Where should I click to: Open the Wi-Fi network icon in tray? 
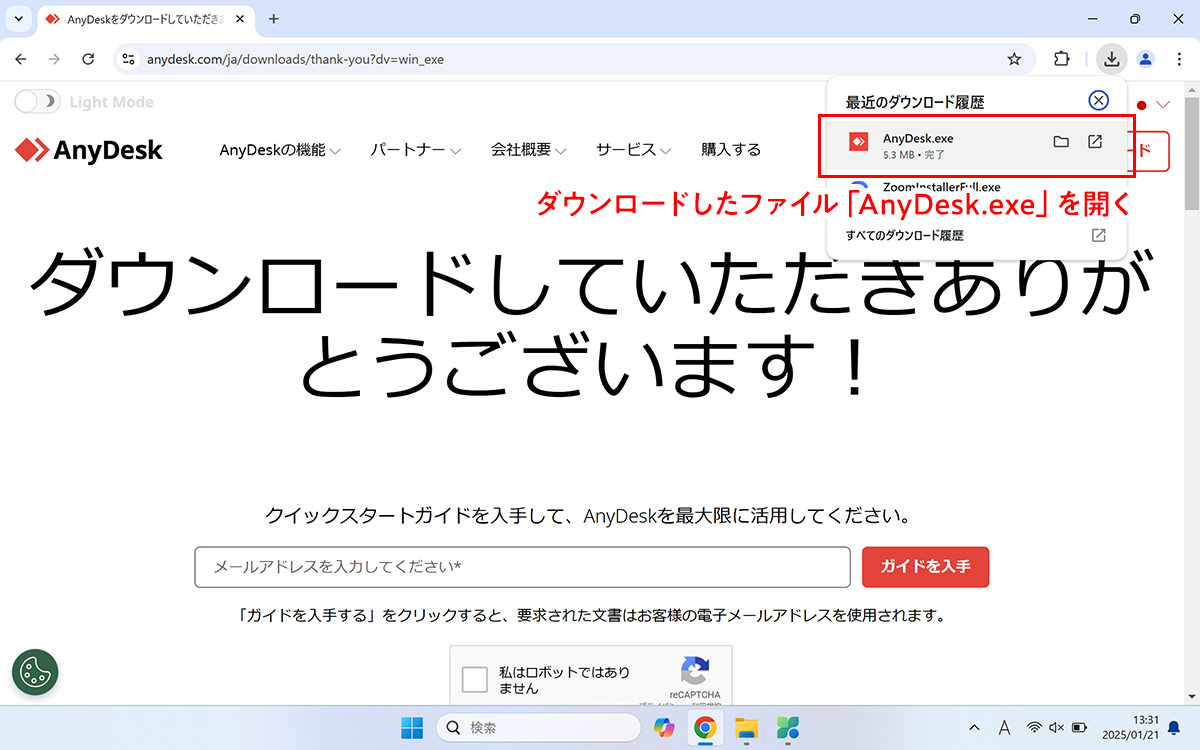[1035, 727]
